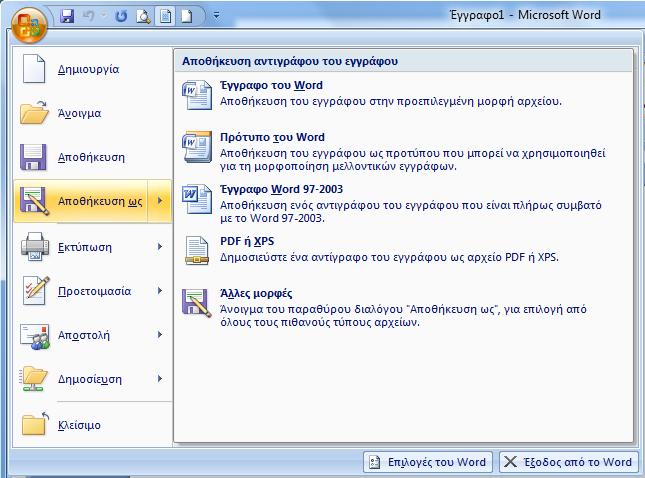Click checklist pencil icon next to Προετοιμασία
This screenshot has width=645, height=478.
(x=36, y=290)
